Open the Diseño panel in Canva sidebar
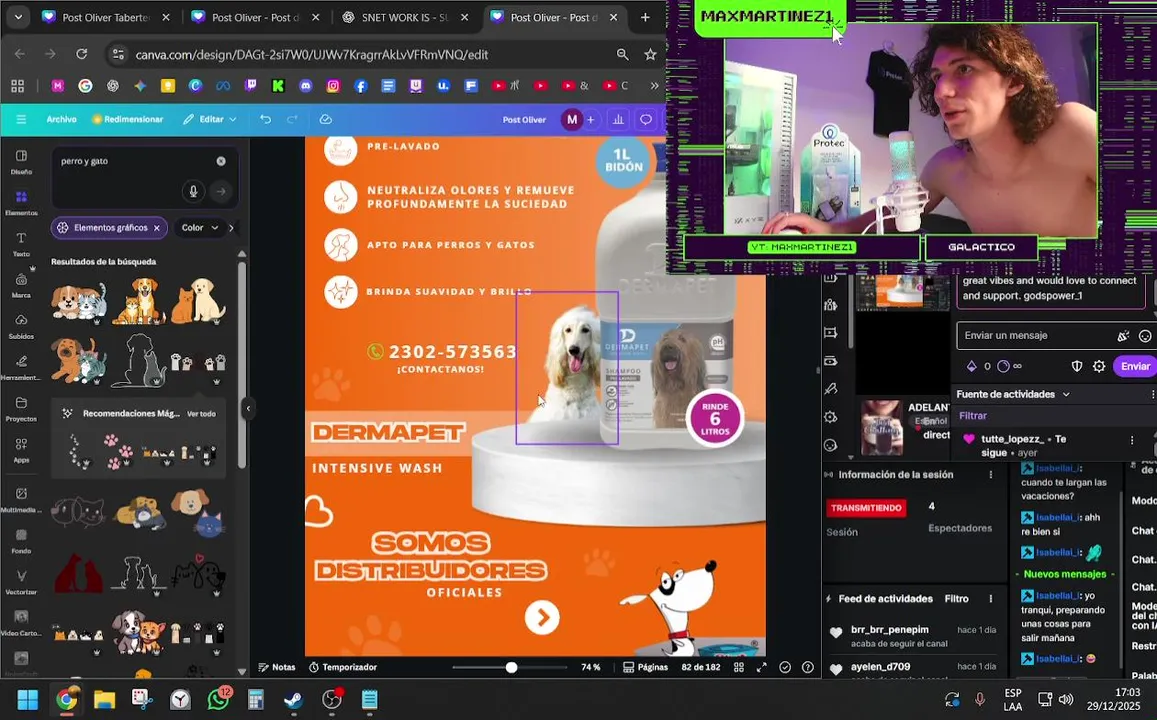Image resolution: width=1157 pixels, height=720 pixels. (21, 162)
